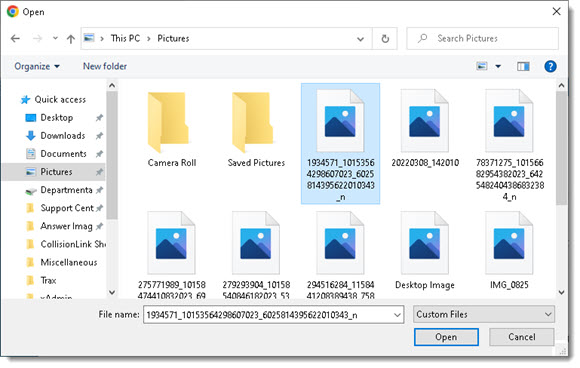
Task: Click the pin icon next to Documents
Action: [x=99, y=154]
